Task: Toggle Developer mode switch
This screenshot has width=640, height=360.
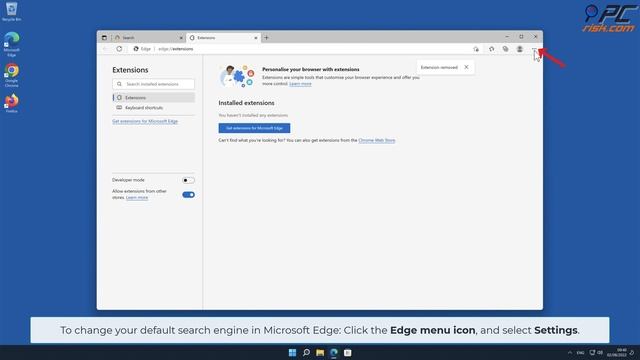Action: (x=188, y=180)
